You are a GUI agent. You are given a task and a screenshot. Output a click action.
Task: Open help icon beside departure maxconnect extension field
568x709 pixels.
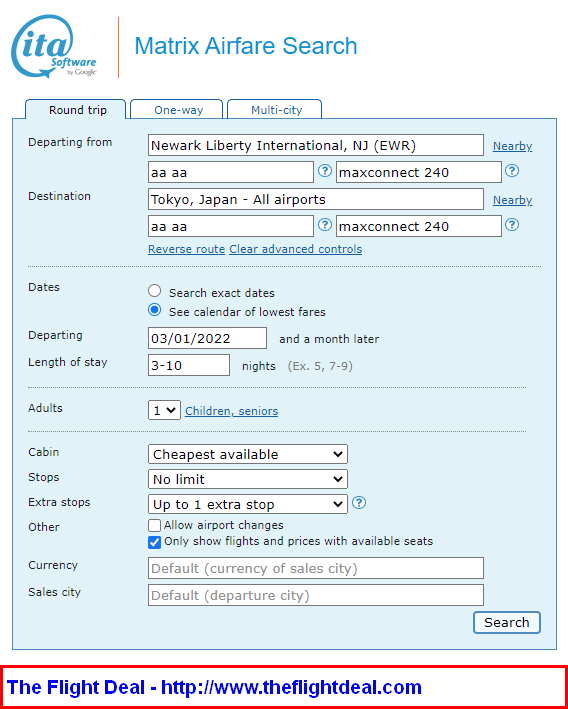point(512,171)
